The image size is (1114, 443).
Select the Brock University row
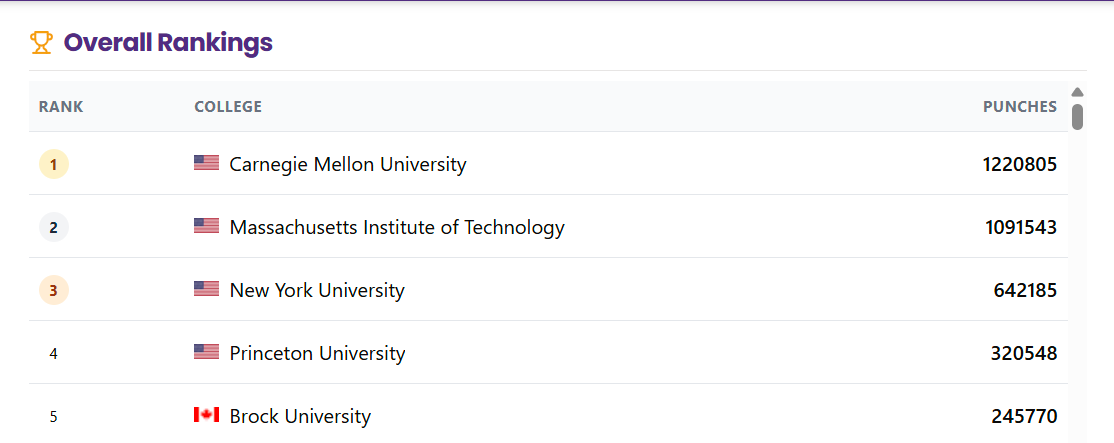[x=548, y=414]
